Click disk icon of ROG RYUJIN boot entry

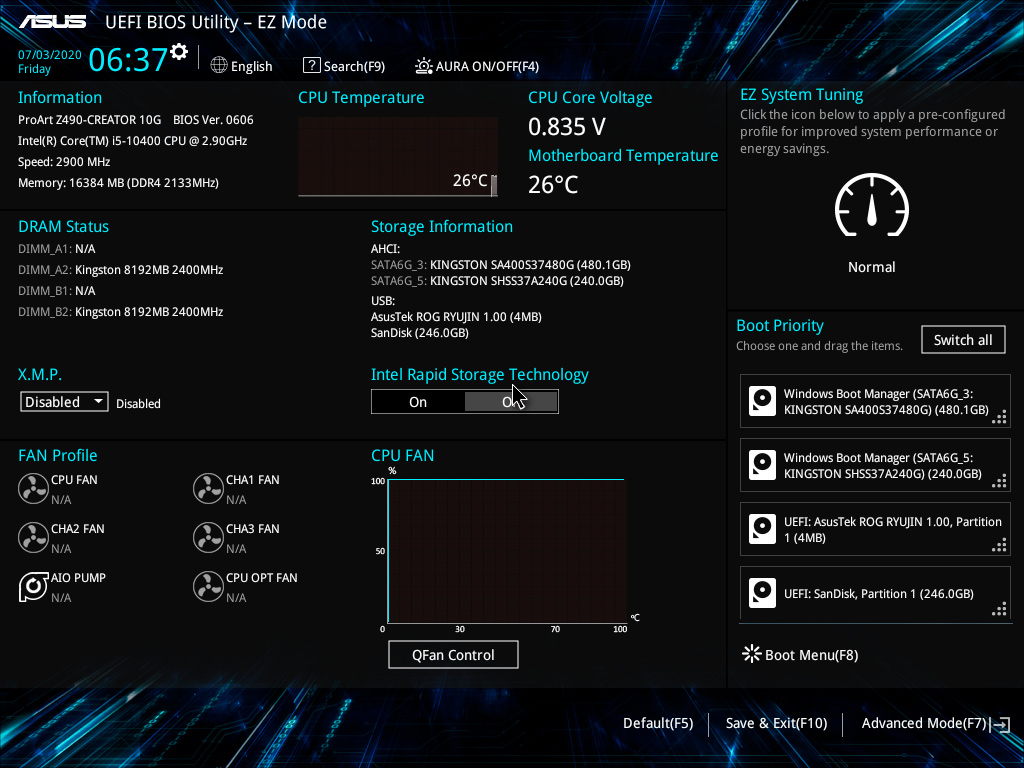[x=762, y=529]
